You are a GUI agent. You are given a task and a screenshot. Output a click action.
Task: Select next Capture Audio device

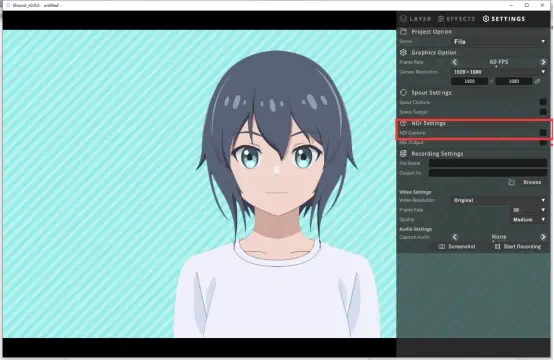[543, 237]
